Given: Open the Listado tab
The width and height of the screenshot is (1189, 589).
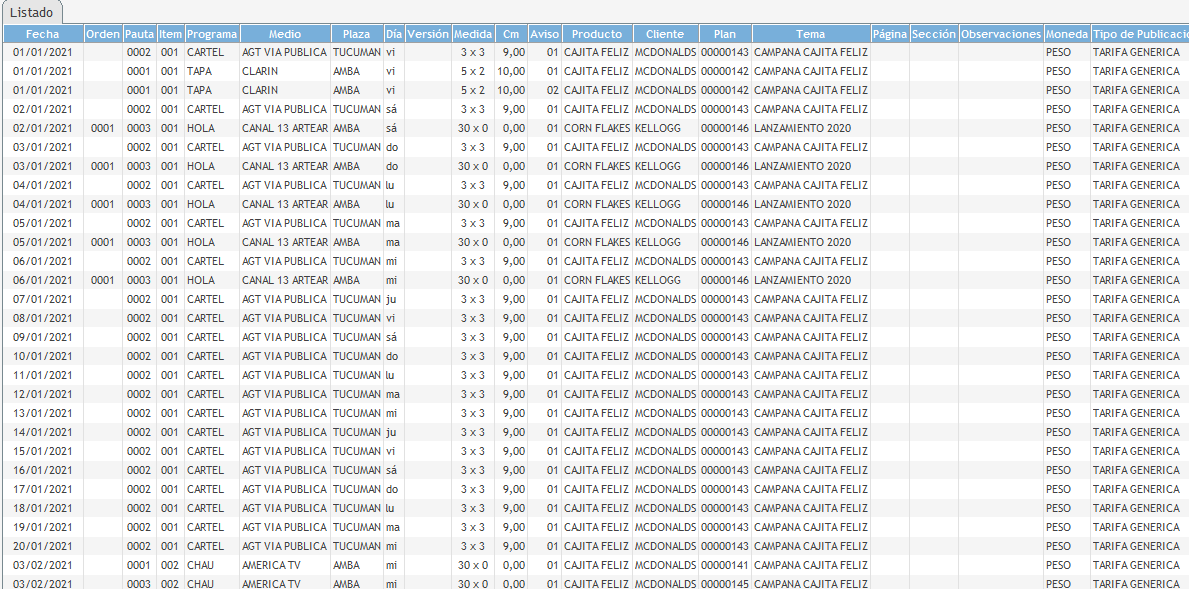Looking at the screenshot, I should pyautogui.click(x=31, y=12).
